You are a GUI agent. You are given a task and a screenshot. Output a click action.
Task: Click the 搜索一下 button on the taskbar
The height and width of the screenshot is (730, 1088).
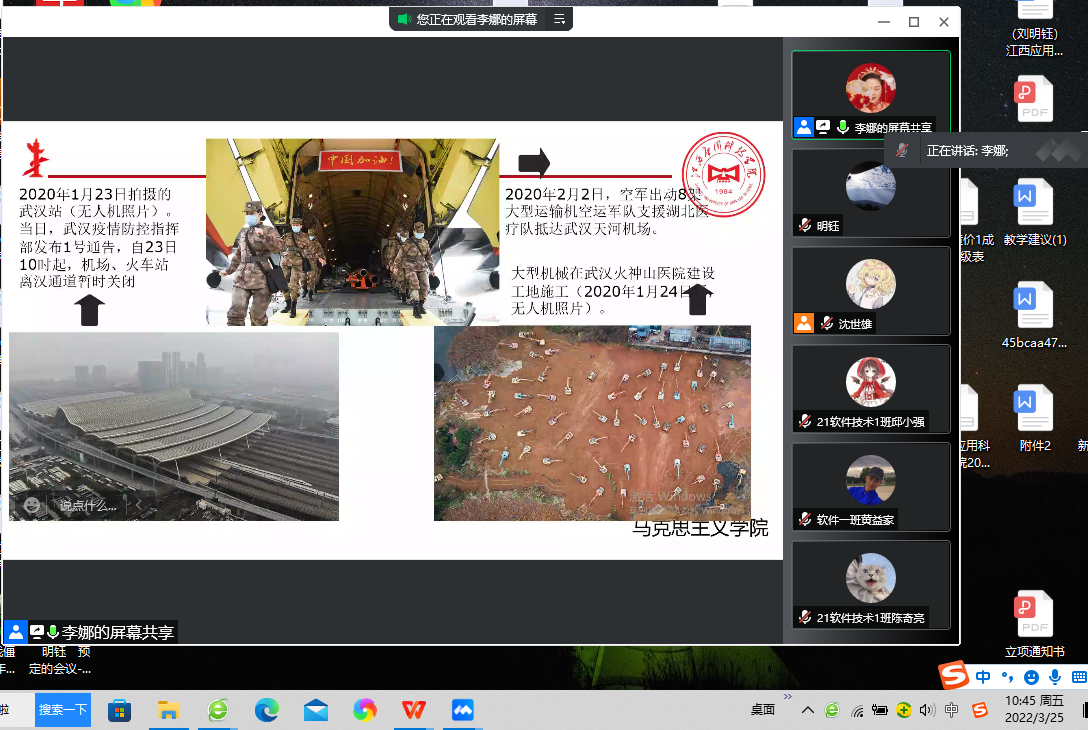click(x=62, y=710)
